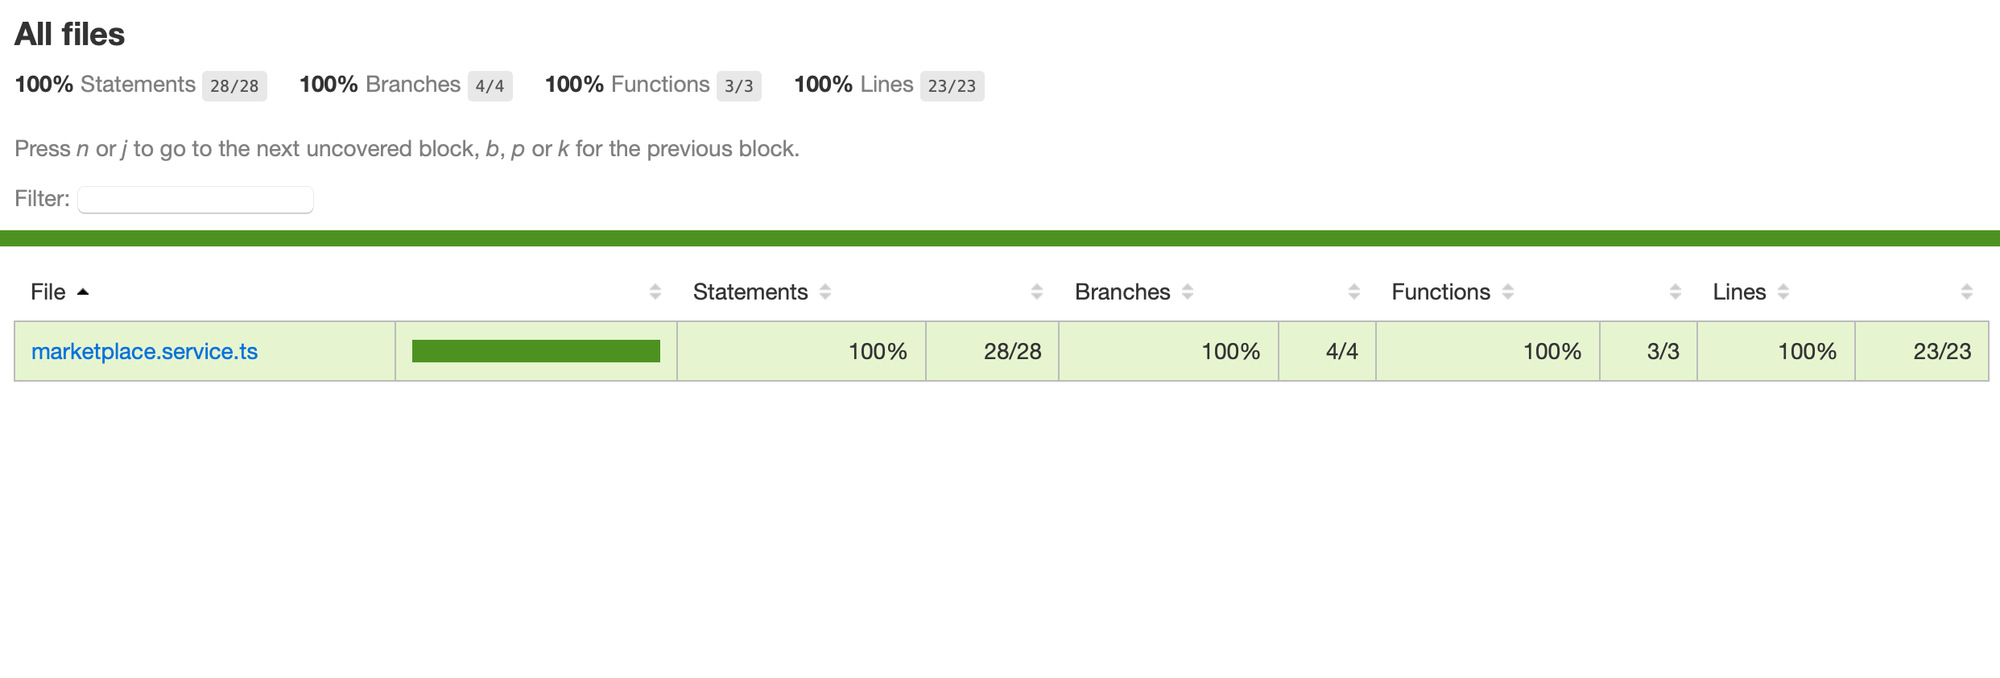The width and height of the screenshot is (2000, 678).
Task: Sort table by Statements column header
Action: (x=750, y=292)
